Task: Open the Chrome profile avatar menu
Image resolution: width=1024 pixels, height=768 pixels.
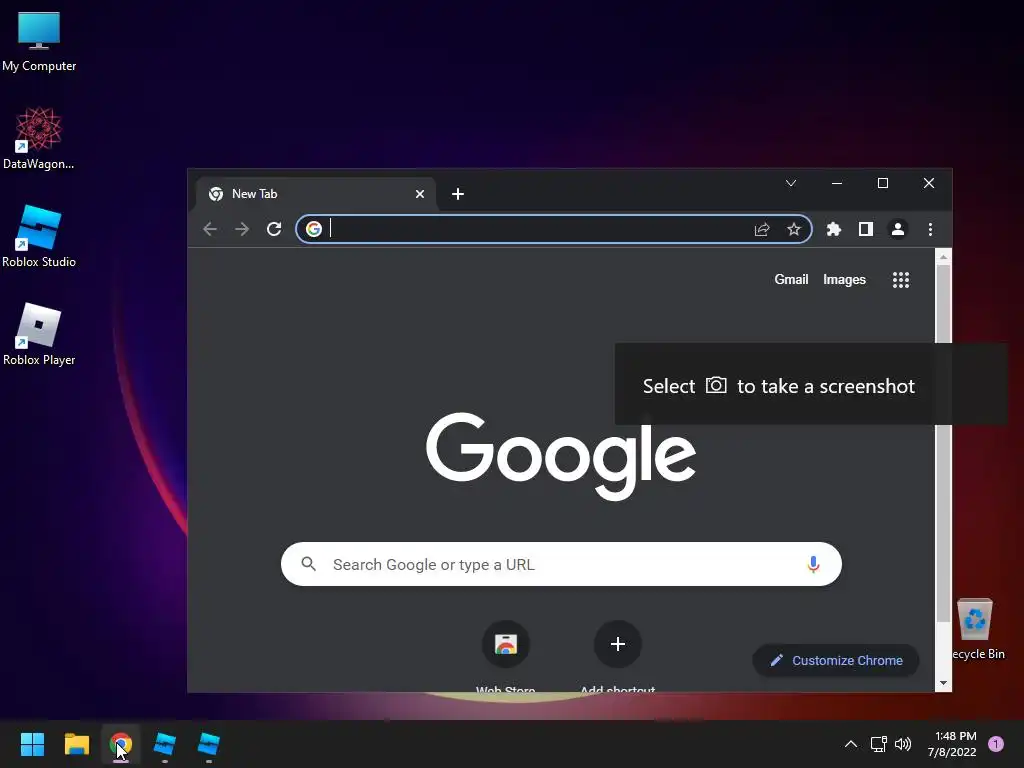Action: tap(898, 229)
